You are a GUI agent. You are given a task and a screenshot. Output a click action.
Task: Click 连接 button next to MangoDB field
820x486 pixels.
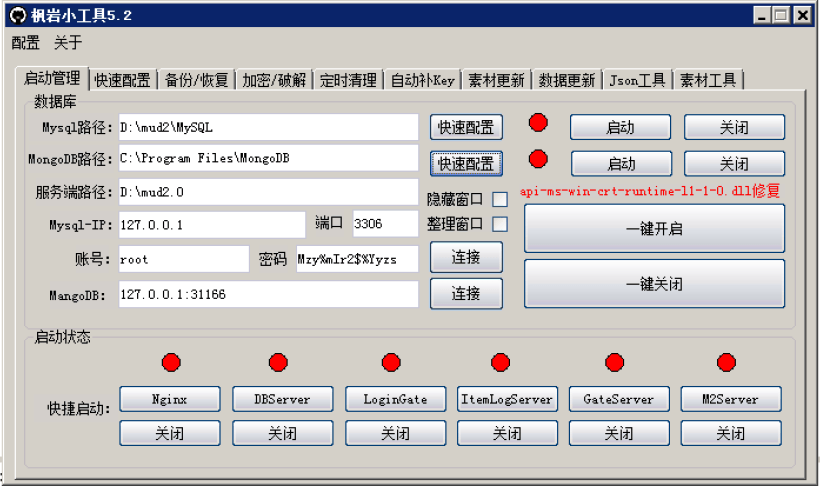pos(466,293)
